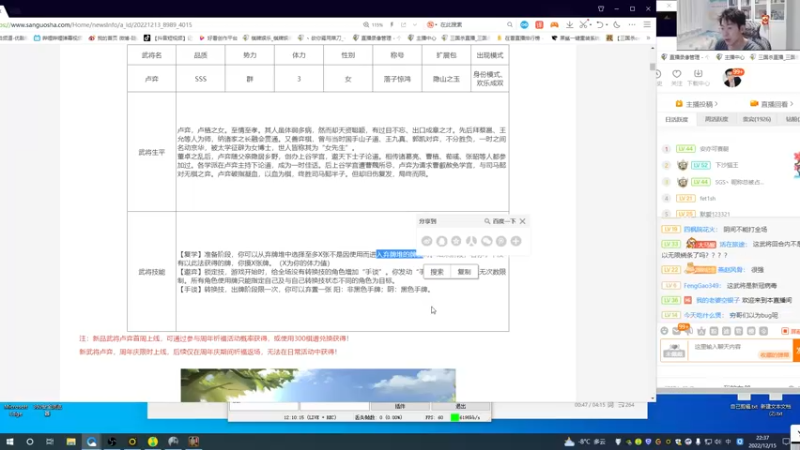Click the 退出 button in recorder window
The image size is (800, 450).
pyautogui.click(x=461, y=406)
